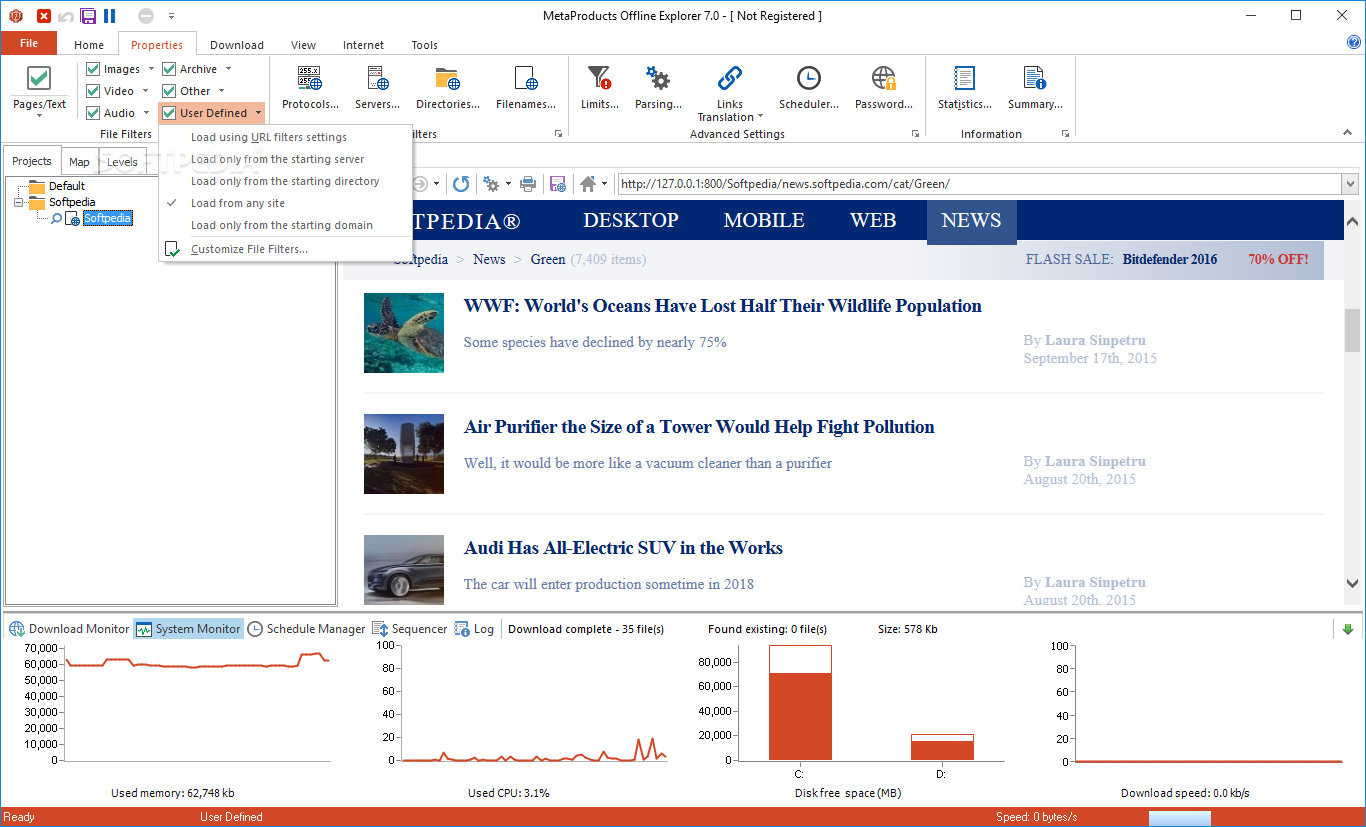Open Customize File Filters
Screen dimensions: 1366x827
(x=285, y=249)
